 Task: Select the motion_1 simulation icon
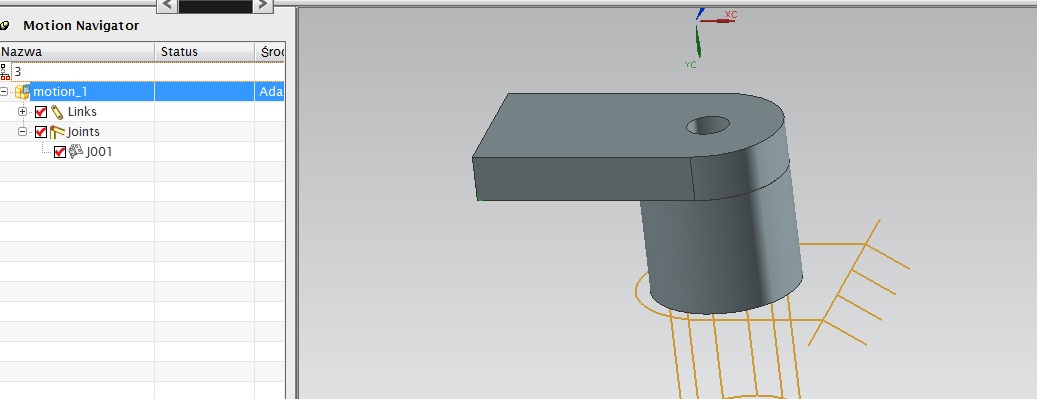[x=22, y=92]
